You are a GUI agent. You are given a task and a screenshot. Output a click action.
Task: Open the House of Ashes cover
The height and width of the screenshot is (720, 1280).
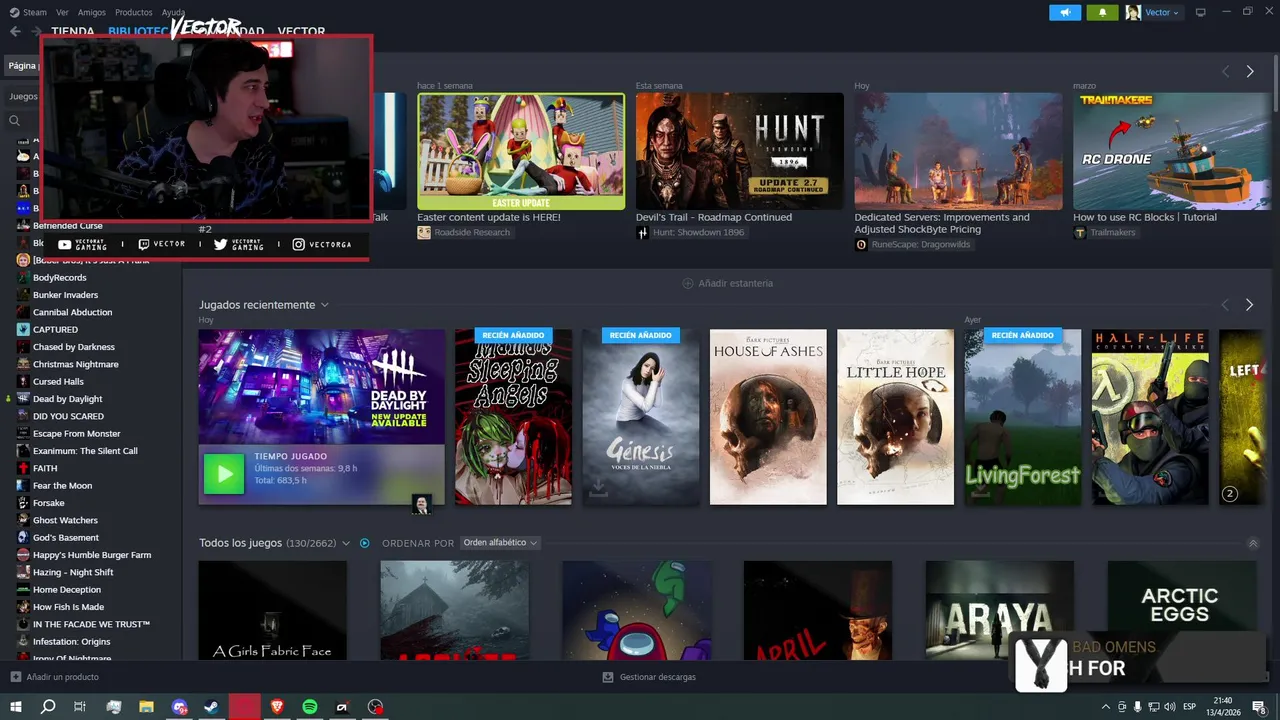pyautogui.click(x=768, y=417)
